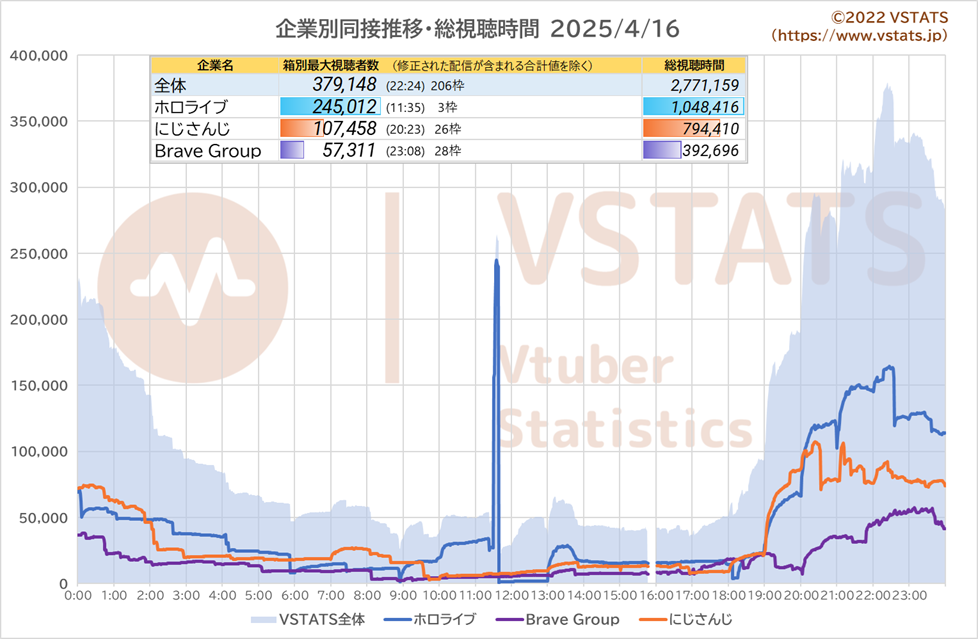Click the 794,410 watch time value
Screen dimensions: 978x639
[x=710, y=129]
